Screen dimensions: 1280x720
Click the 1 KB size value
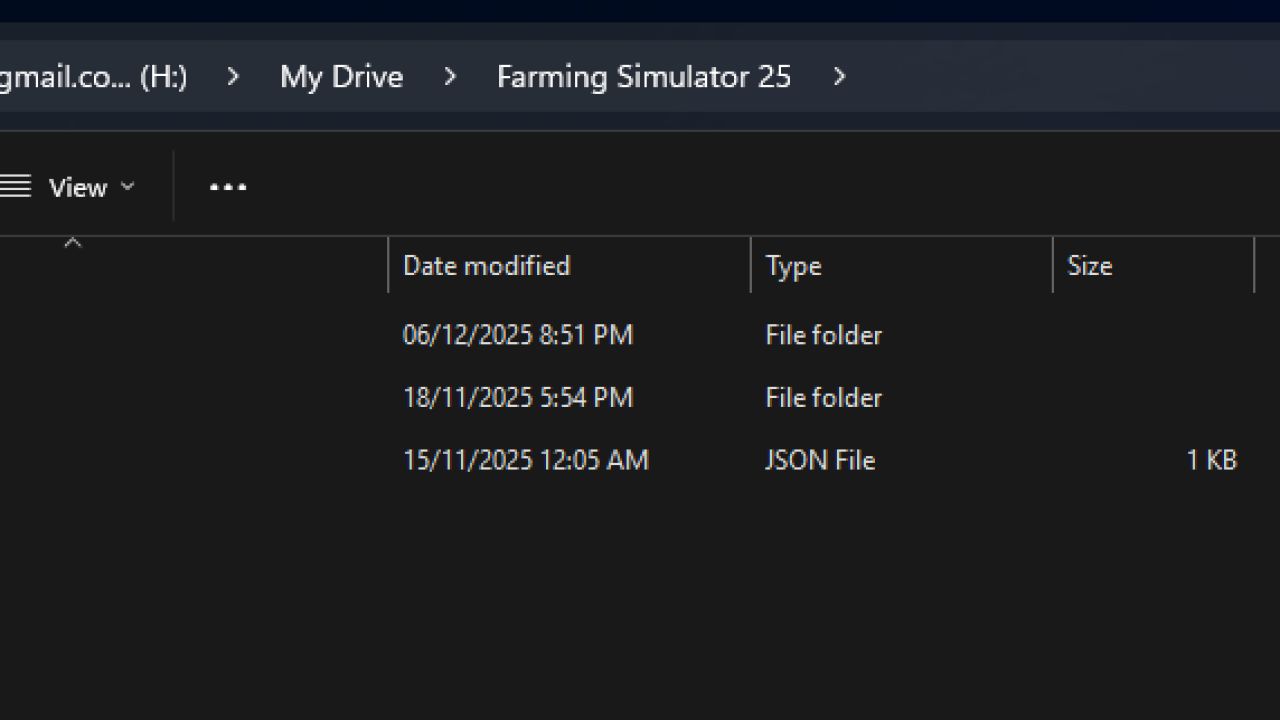point(1211,460)
